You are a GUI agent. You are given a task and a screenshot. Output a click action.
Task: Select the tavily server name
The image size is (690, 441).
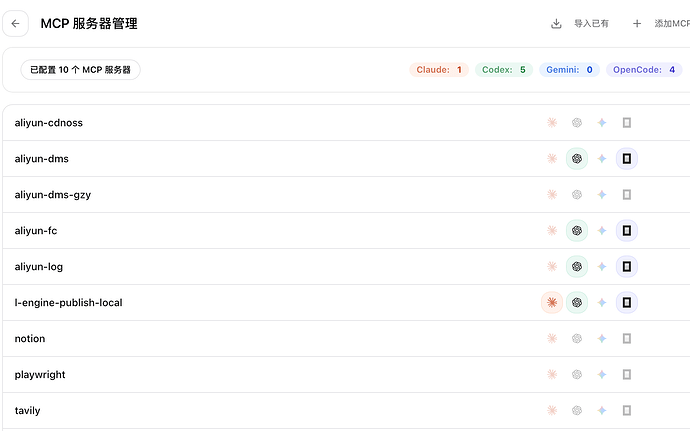27,411
